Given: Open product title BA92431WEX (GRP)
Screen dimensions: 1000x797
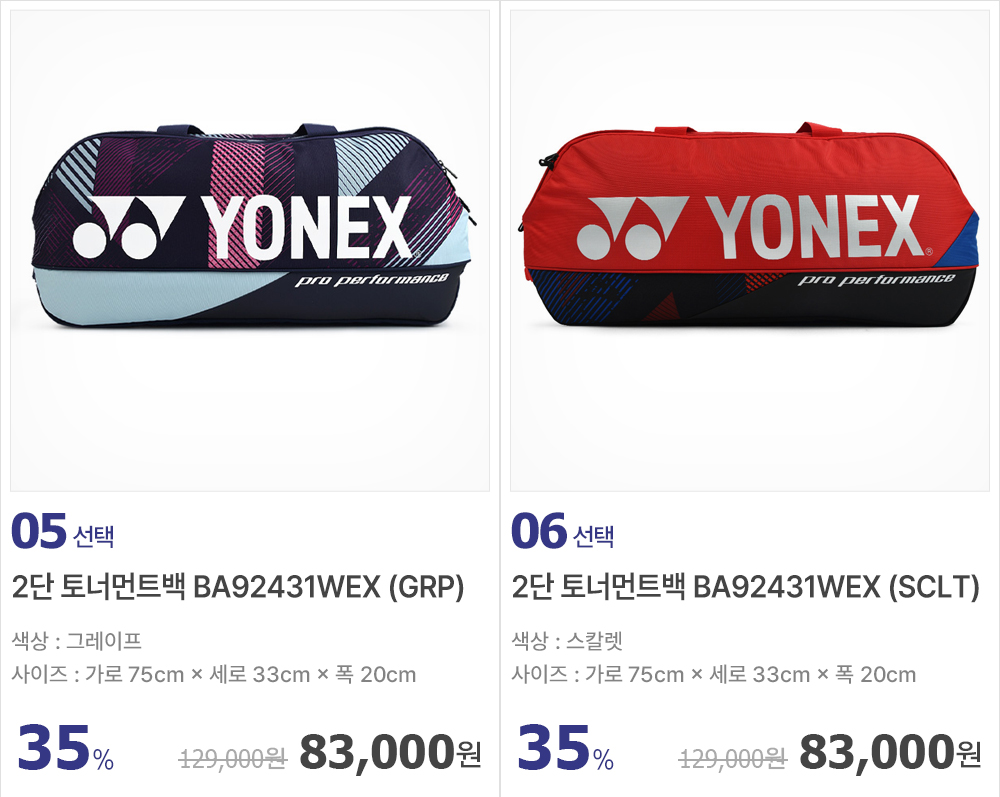Looking at the screenshot, I should [x=238, y=587].
